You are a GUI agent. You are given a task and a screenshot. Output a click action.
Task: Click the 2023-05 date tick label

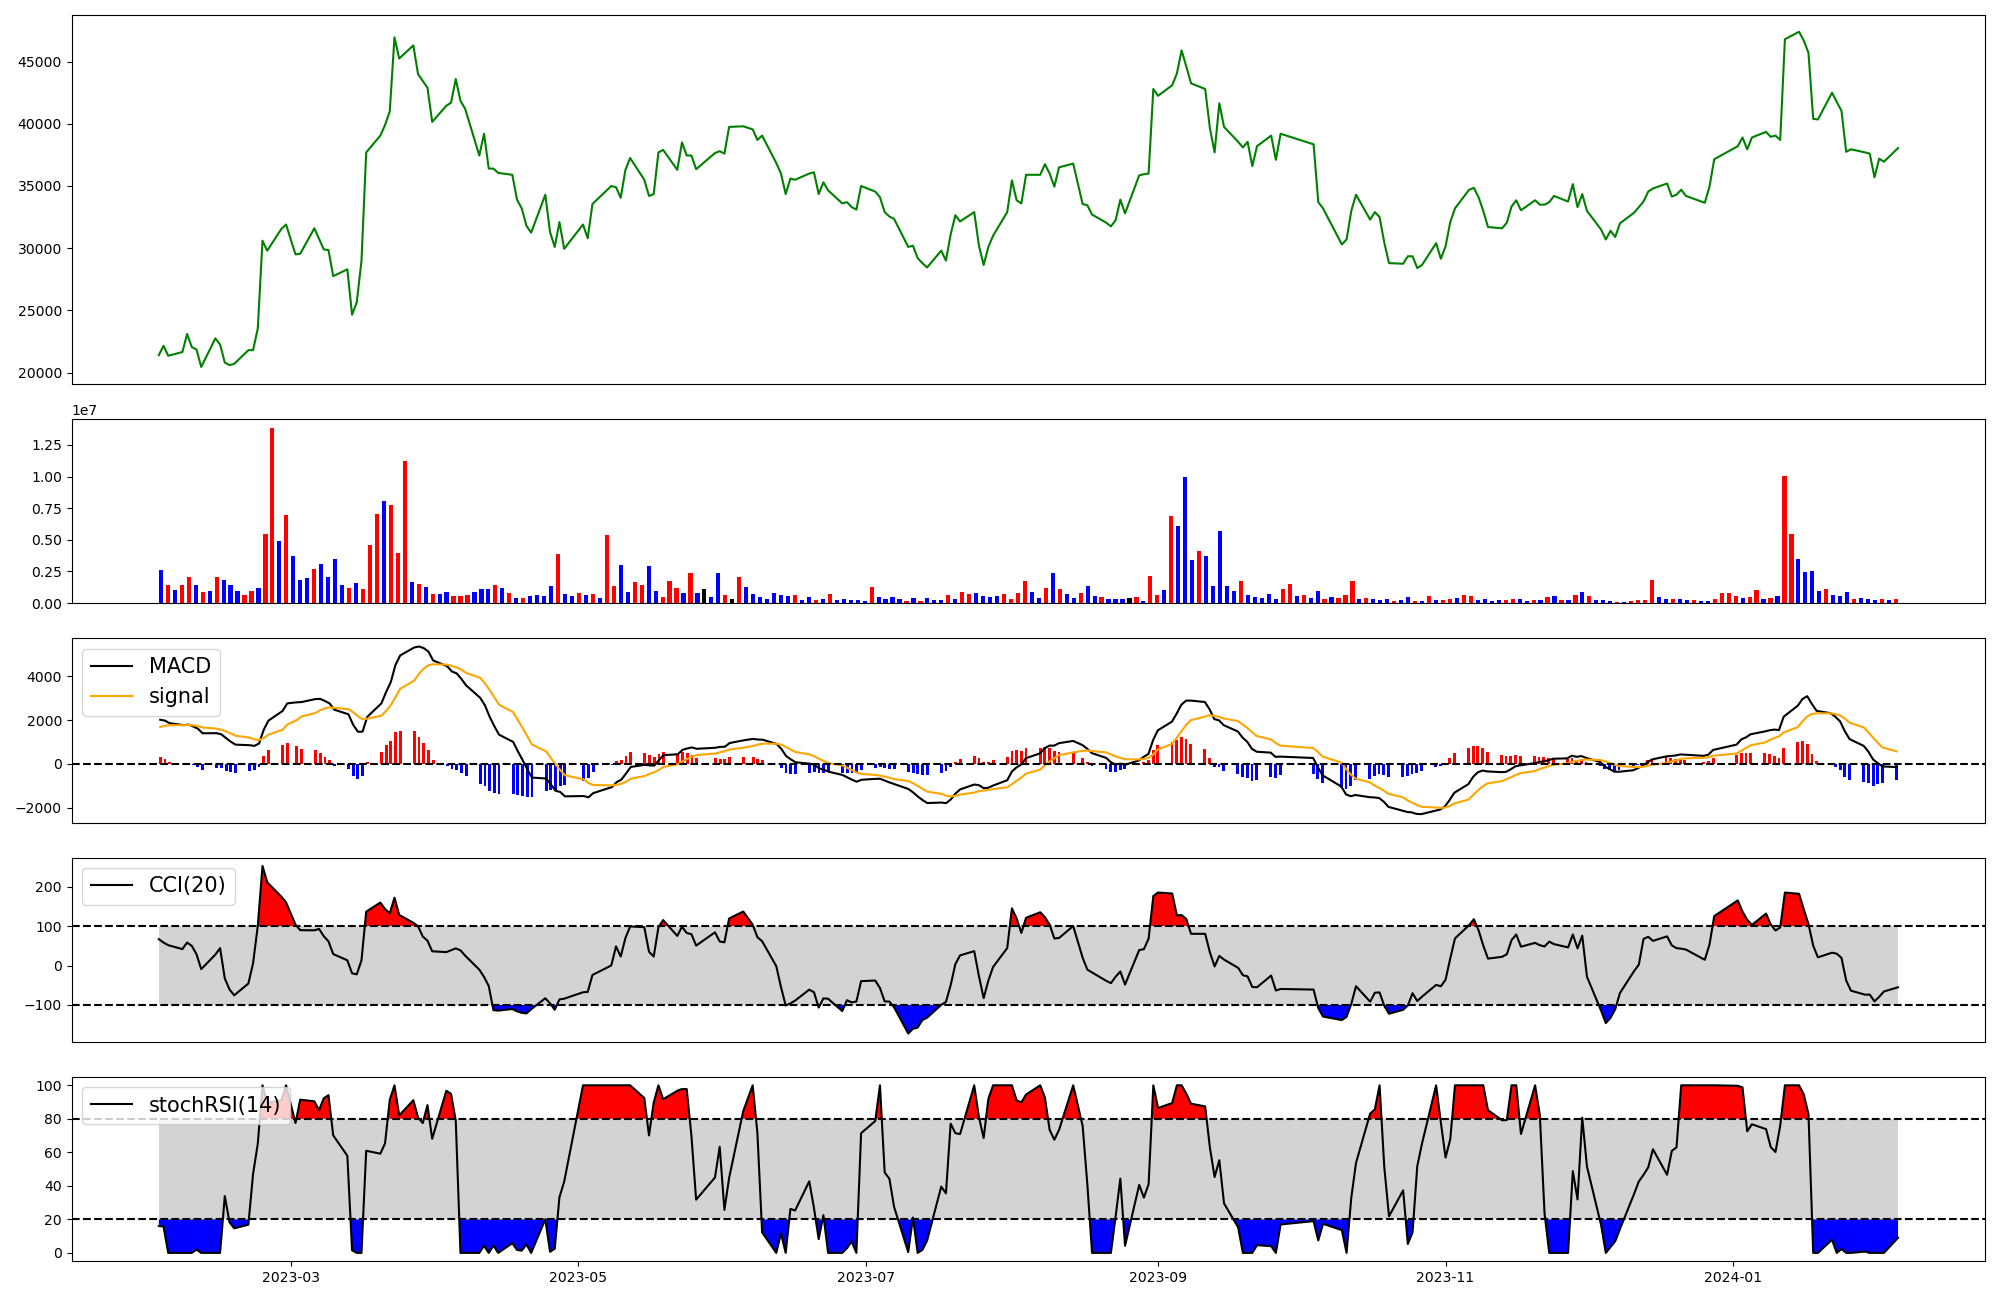[x=578, y=1277]
